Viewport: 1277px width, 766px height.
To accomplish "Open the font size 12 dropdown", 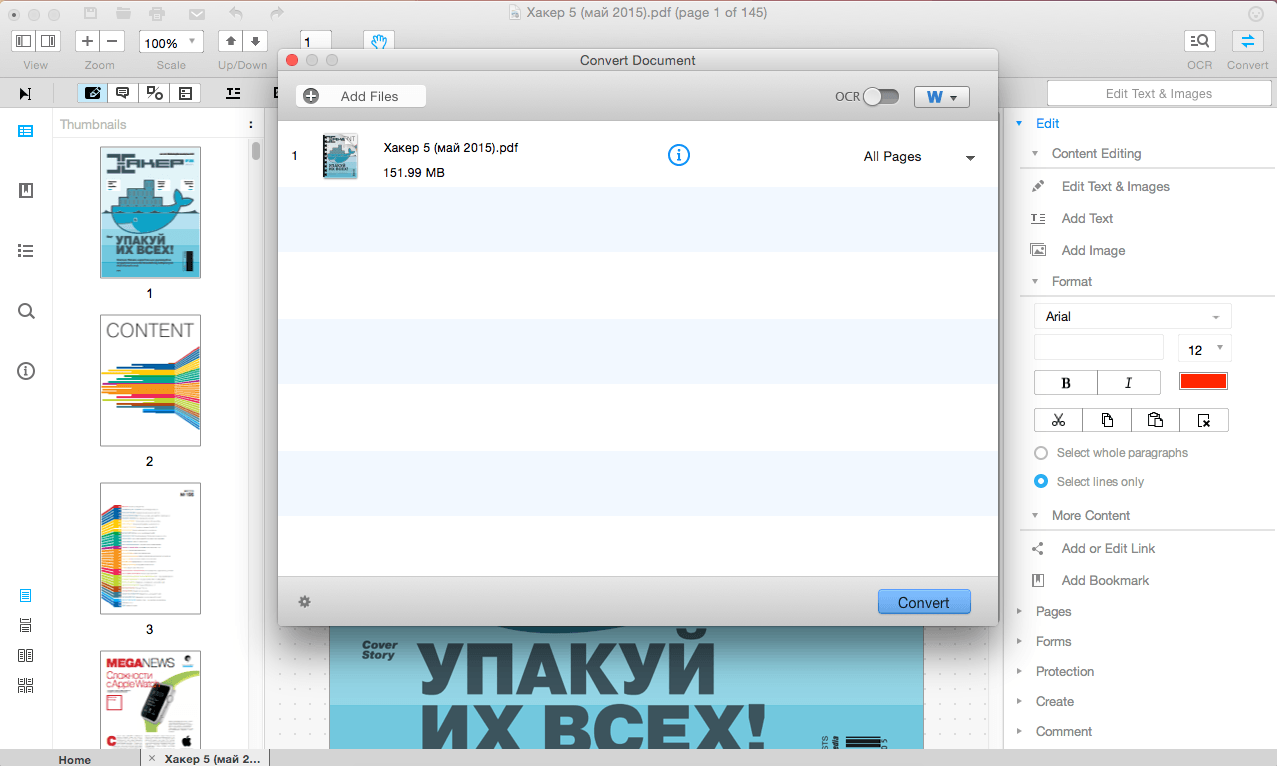I will click(x=1205, y=349).
